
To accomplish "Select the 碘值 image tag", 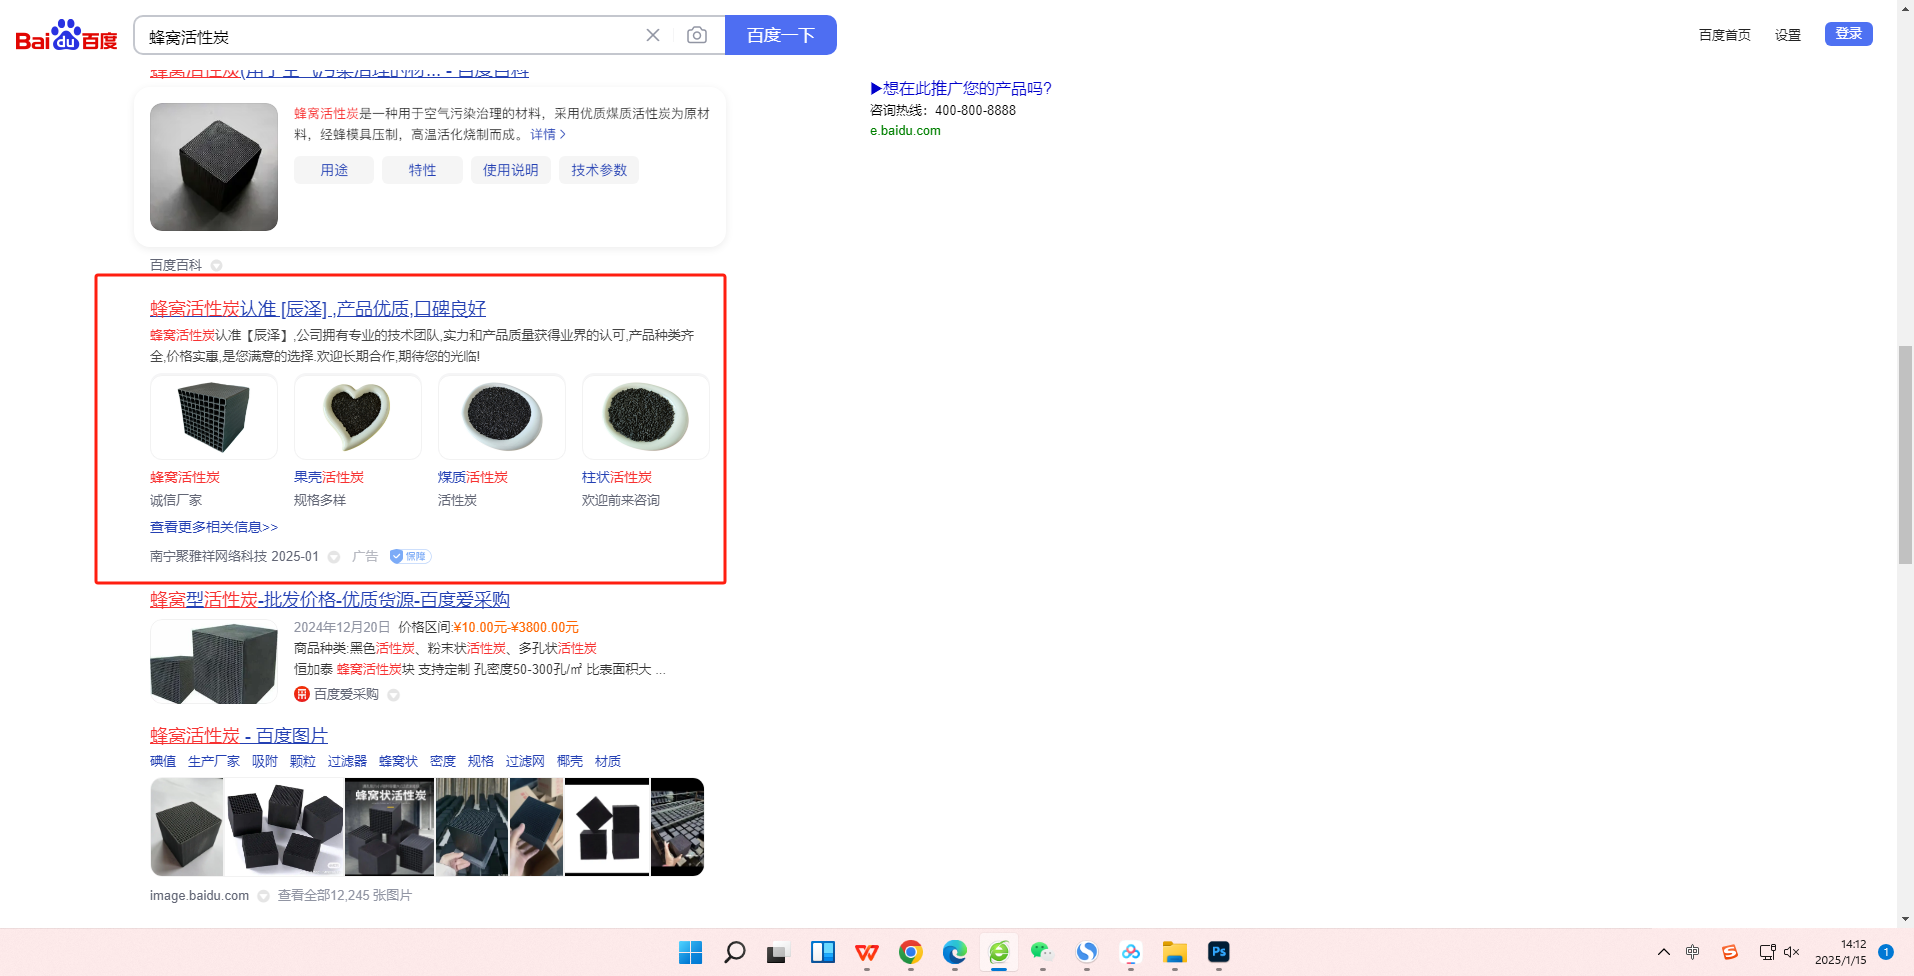I will [x=163, y=762].
